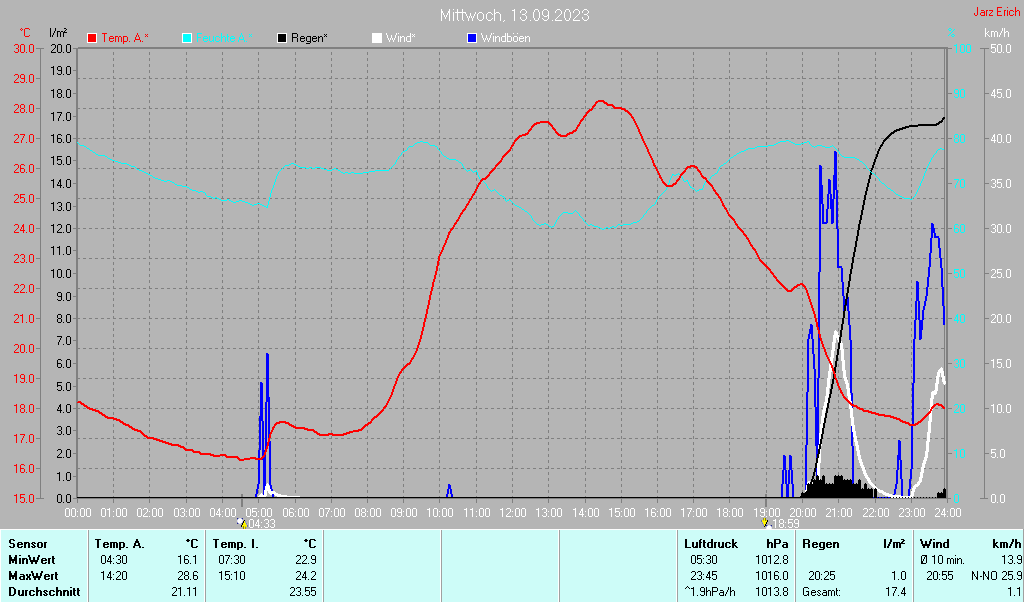This screenshot has width=1024, height=602.
Task: Click the km/h axis unit label
Action: pyautogui.click(x=996, y=33)
